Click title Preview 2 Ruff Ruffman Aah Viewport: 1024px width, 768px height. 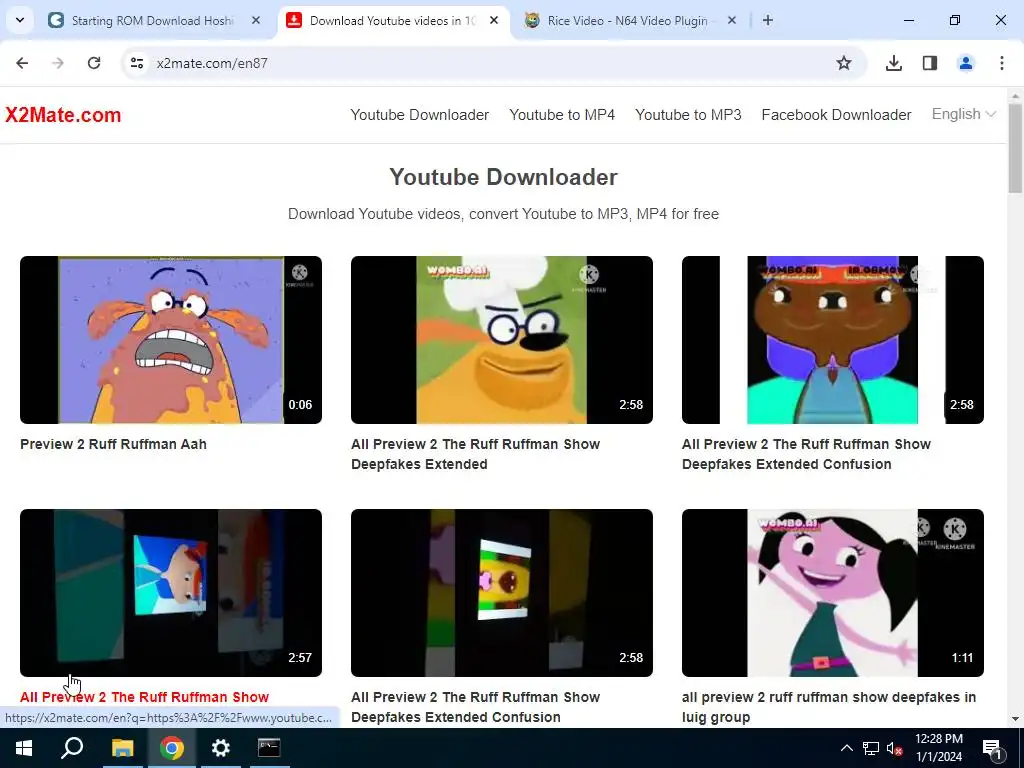pyautogui.click(x=114, y=444)
